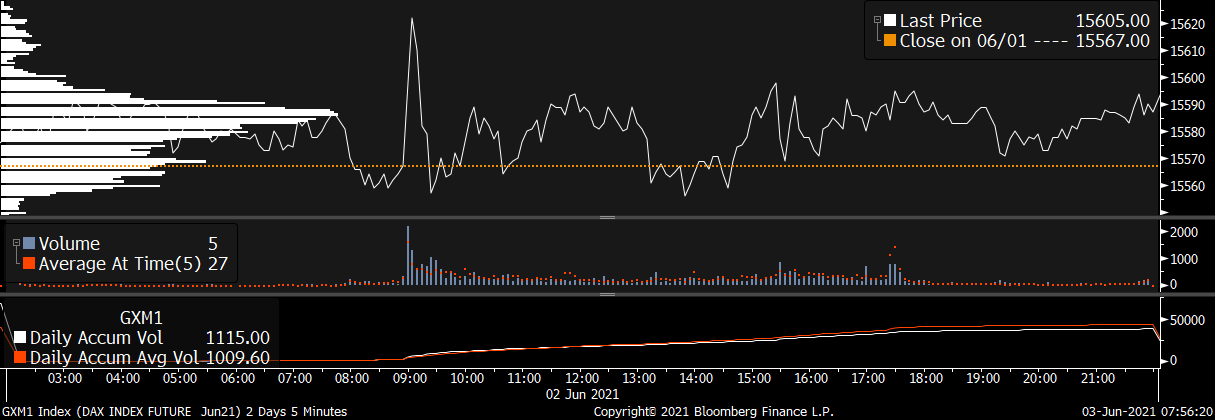Click the 02 Jun 2021 date label
The image size is (1215, 420).
(x=582, y=394)
